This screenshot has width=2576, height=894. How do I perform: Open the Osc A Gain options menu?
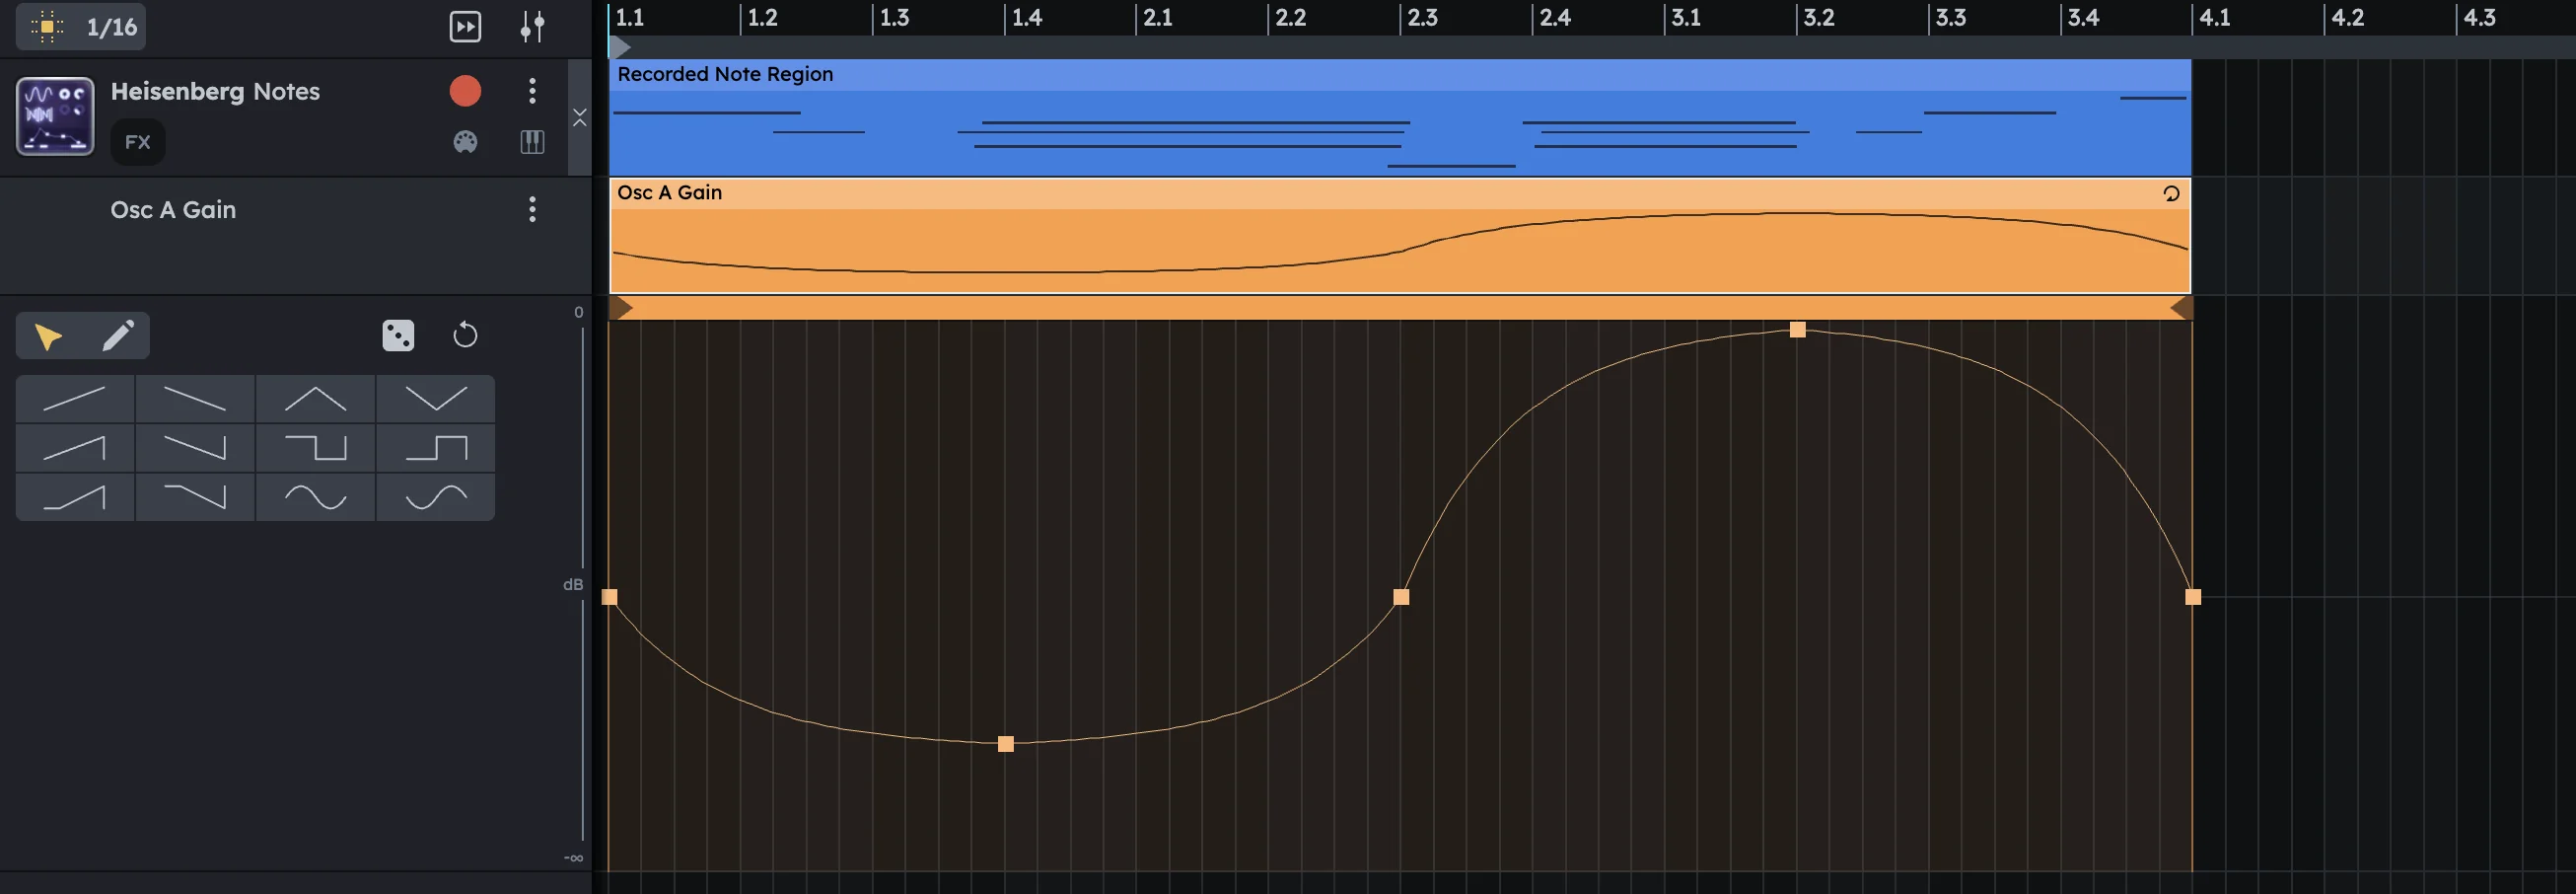(532, 210)
